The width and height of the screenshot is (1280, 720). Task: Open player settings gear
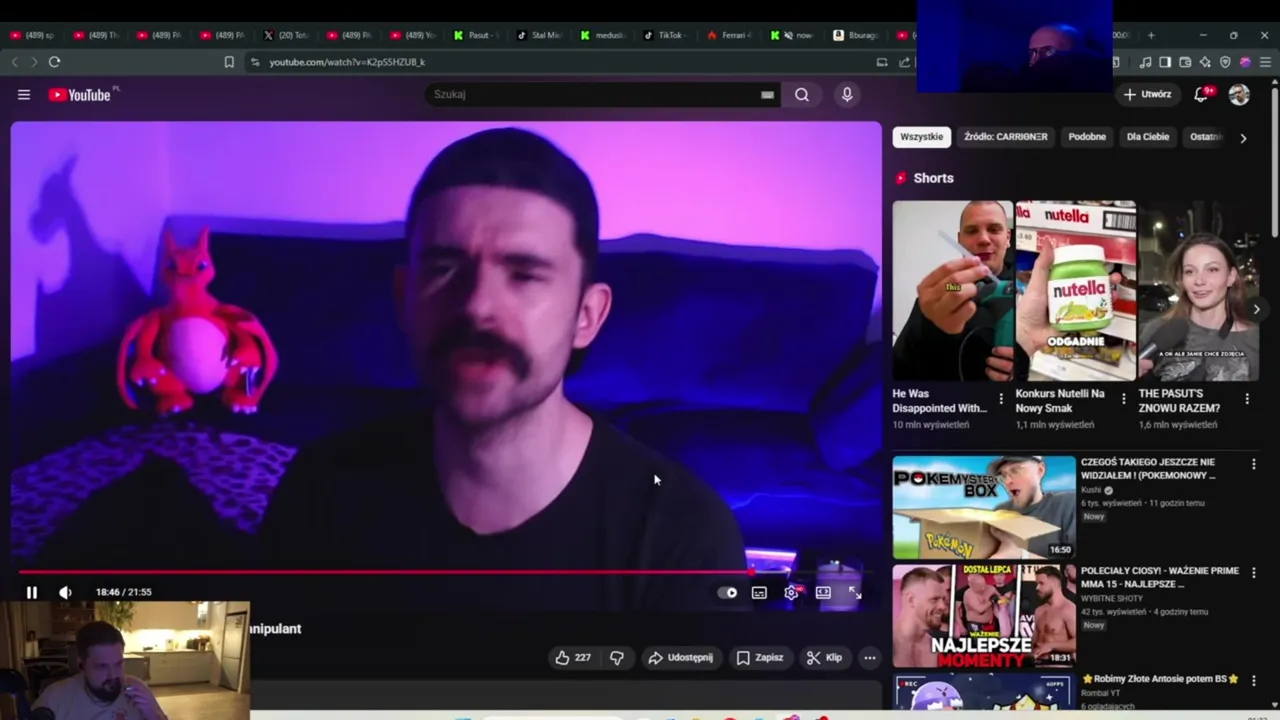(x=791, y=592)
